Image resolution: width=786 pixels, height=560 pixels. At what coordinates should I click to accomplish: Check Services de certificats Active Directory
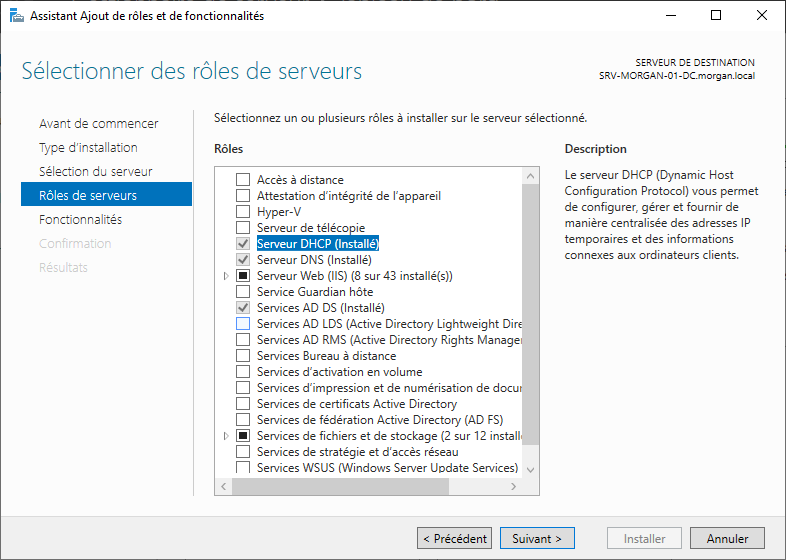pos(243,404)
